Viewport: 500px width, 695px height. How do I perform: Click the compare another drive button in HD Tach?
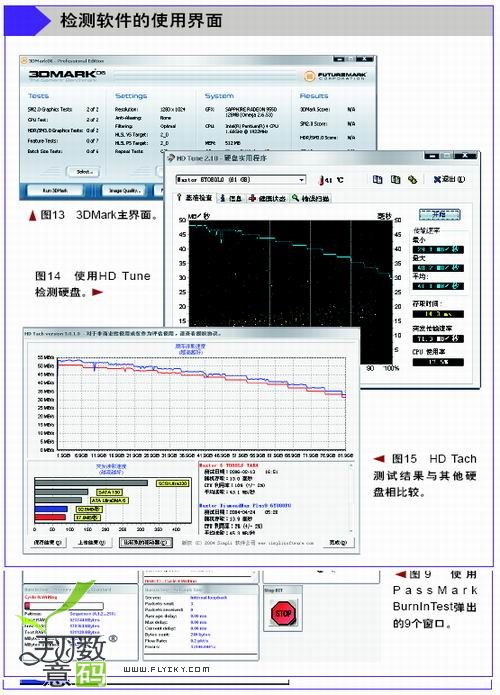[145, 542]
